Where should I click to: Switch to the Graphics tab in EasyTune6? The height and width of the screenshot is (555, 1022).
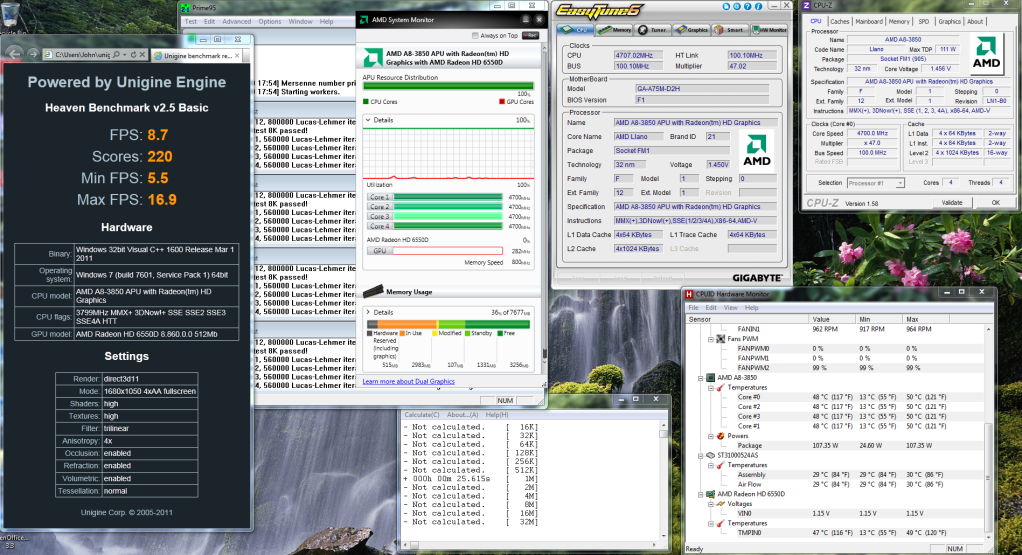point(693,30)
